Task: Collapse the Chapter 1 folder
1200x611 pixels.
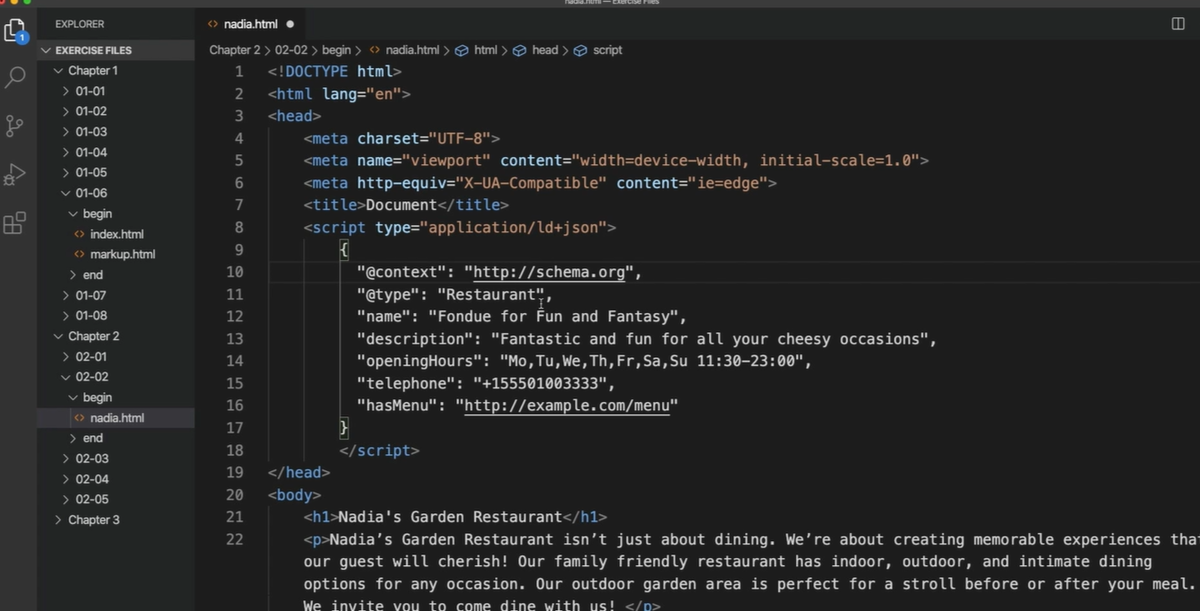Action: click(116, 71)
